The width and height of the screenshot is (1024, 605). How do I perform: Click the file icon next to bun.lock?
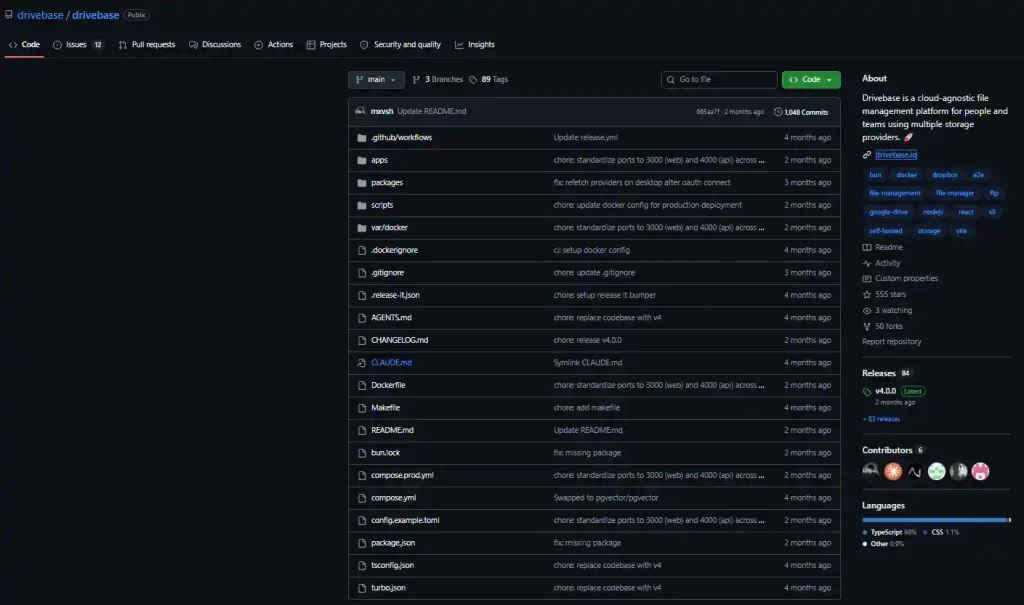[x=362, y=453]
